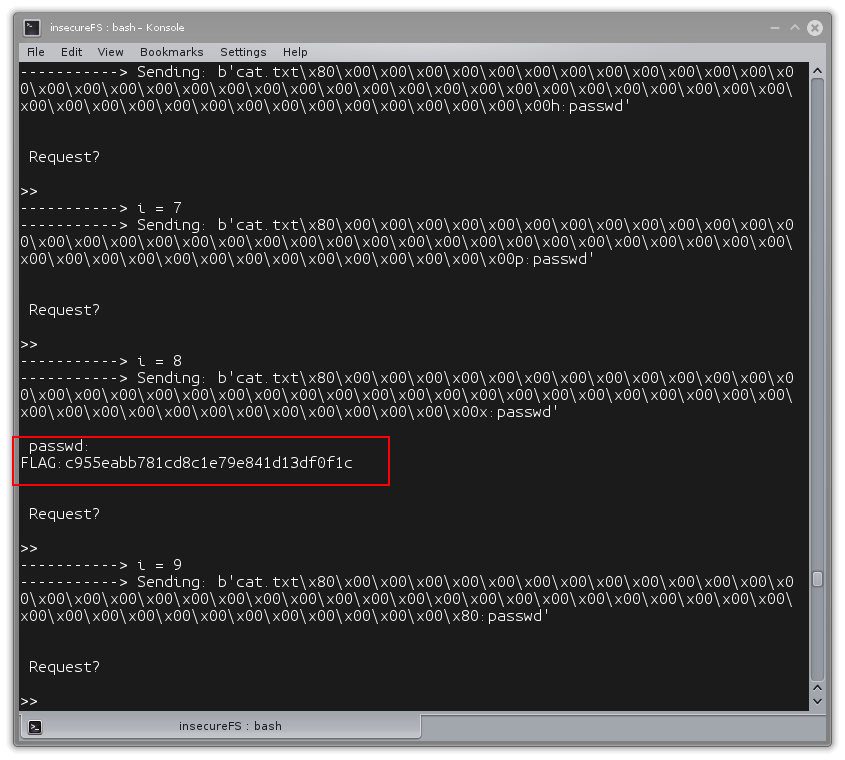Viewport: 845px width, 760px height.
Task: Click the last ">>" prompt in terminal
Action: 29,701
